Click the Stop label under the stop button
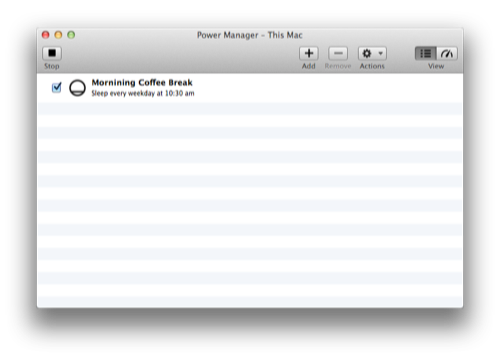Screen dimensions: 500x364 pos(52,66)
